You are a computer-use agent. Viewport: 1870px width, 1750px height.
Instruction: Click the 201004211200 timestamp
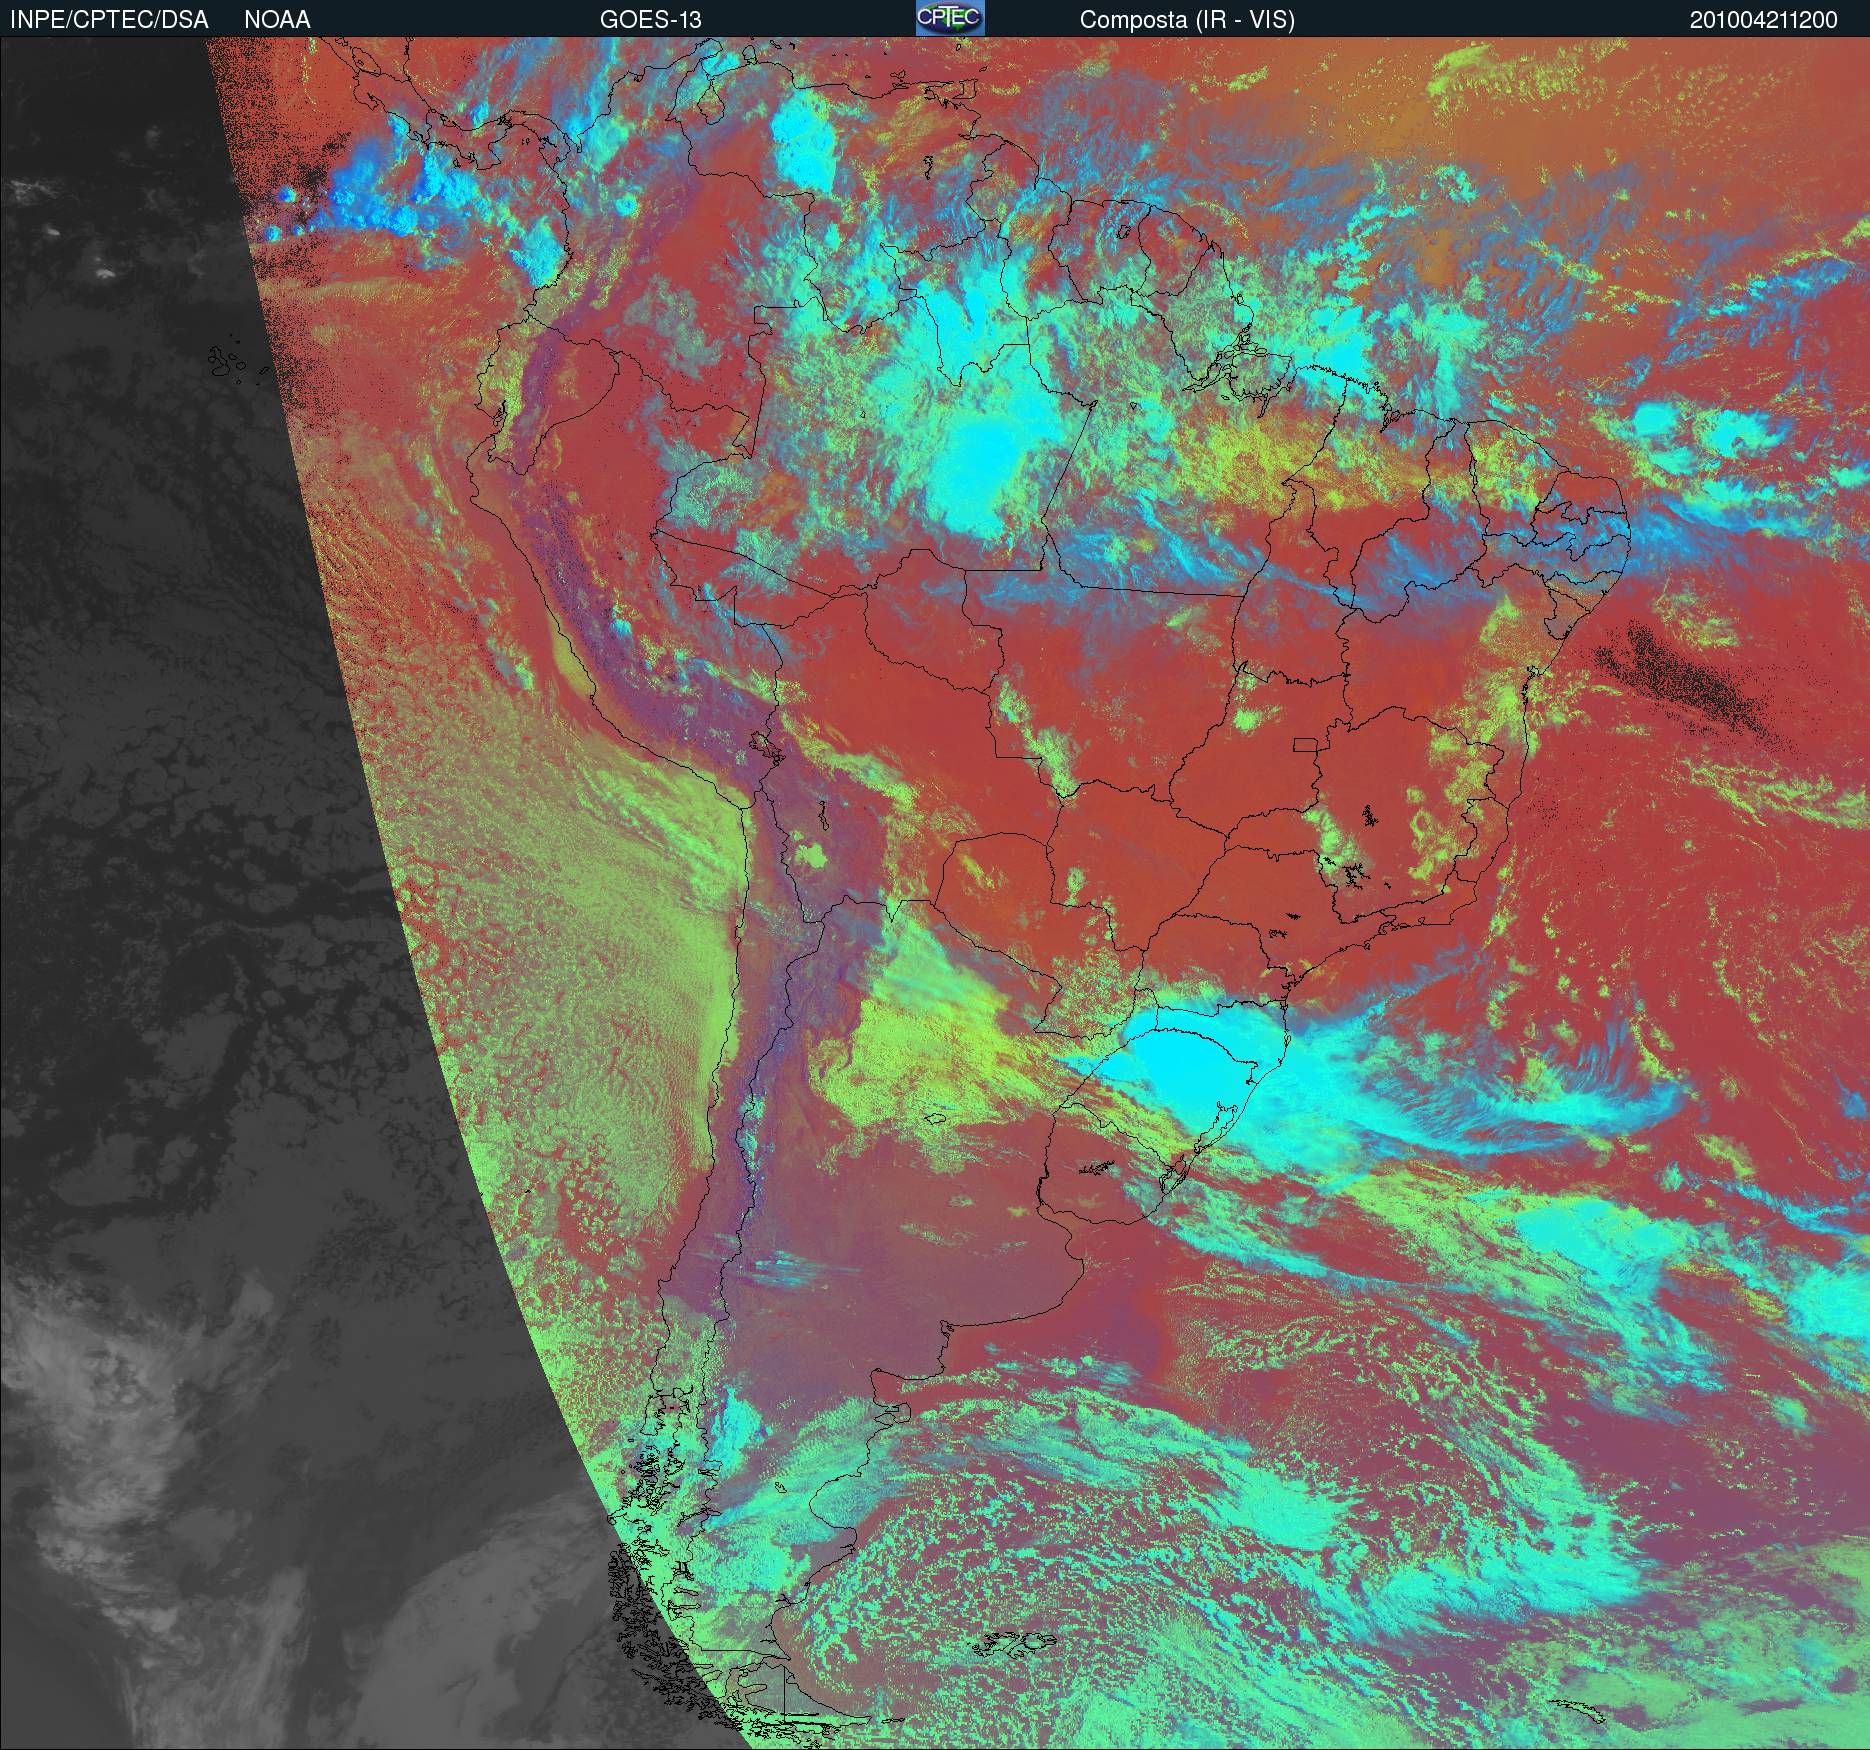point(1763,20)
